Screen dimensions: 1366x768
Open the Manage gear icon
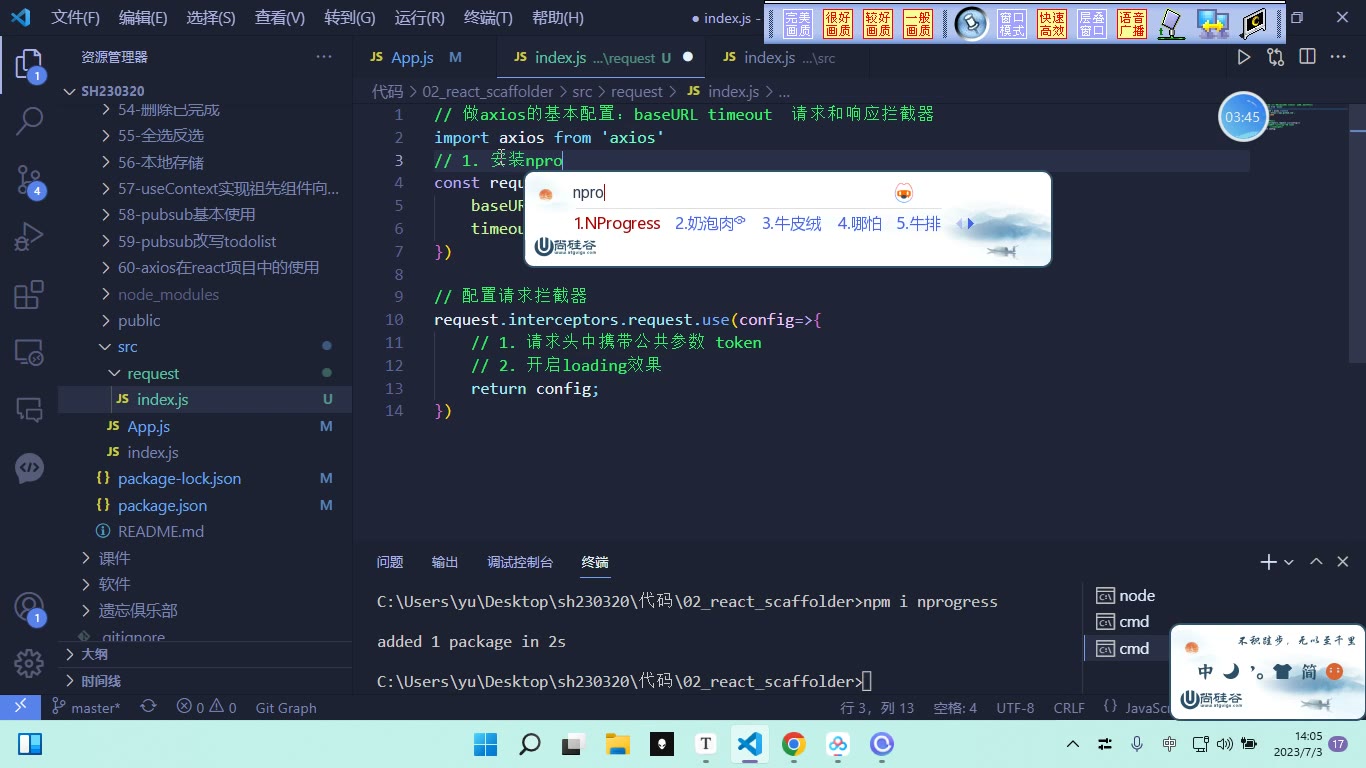(29, 663)
